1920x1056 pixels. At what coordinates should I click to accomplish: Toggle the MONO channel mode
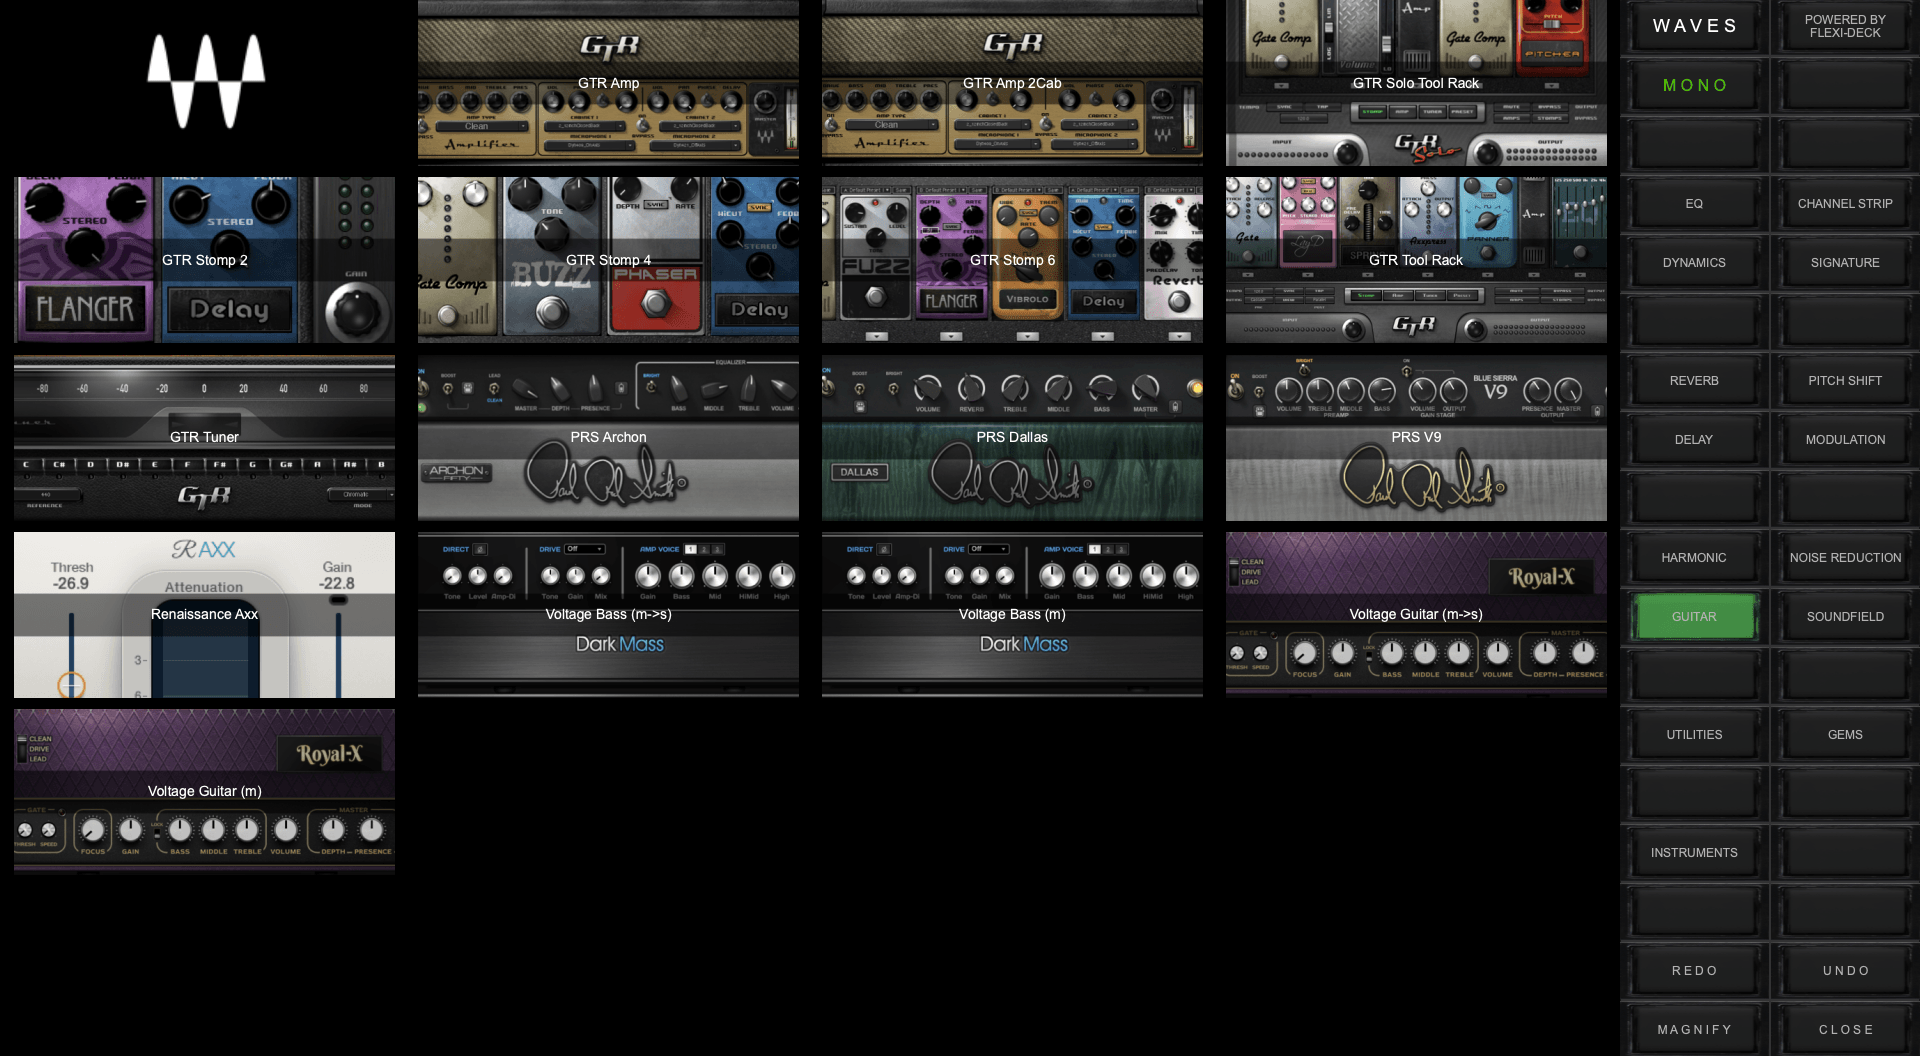(1694, 86)
